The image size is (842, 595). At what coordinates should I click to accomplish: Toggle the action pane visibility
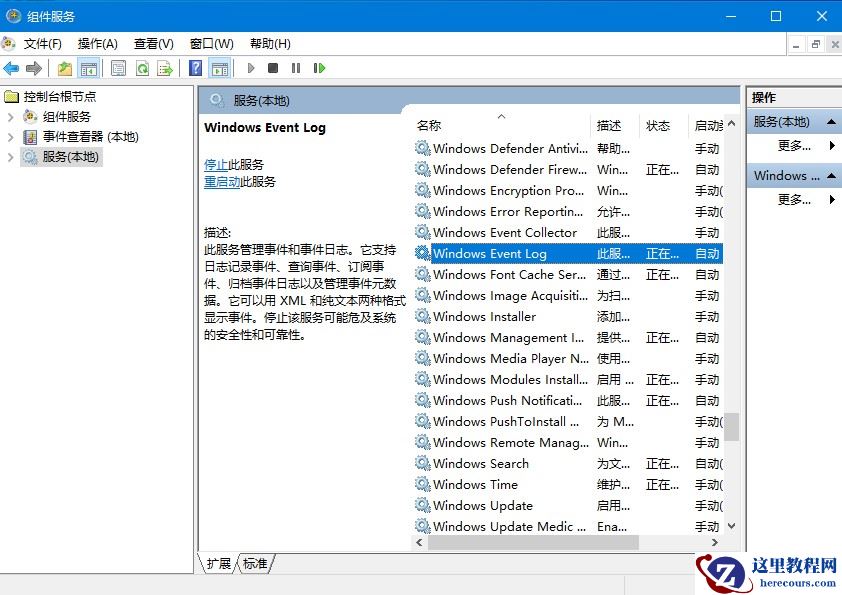point(220,68)
